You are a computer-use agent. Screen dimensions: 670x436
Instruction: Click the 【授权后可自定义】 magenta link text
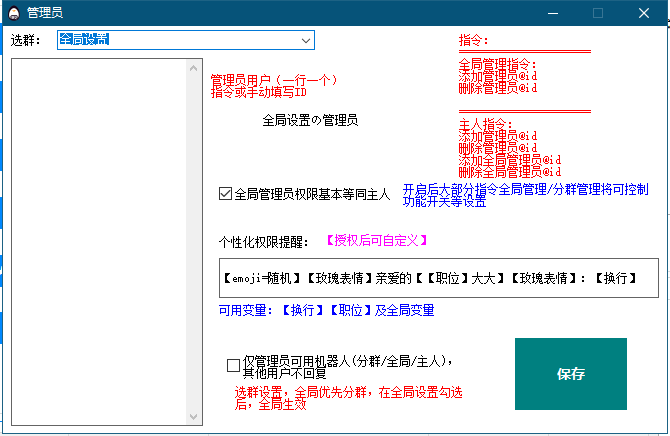(377, 241)
